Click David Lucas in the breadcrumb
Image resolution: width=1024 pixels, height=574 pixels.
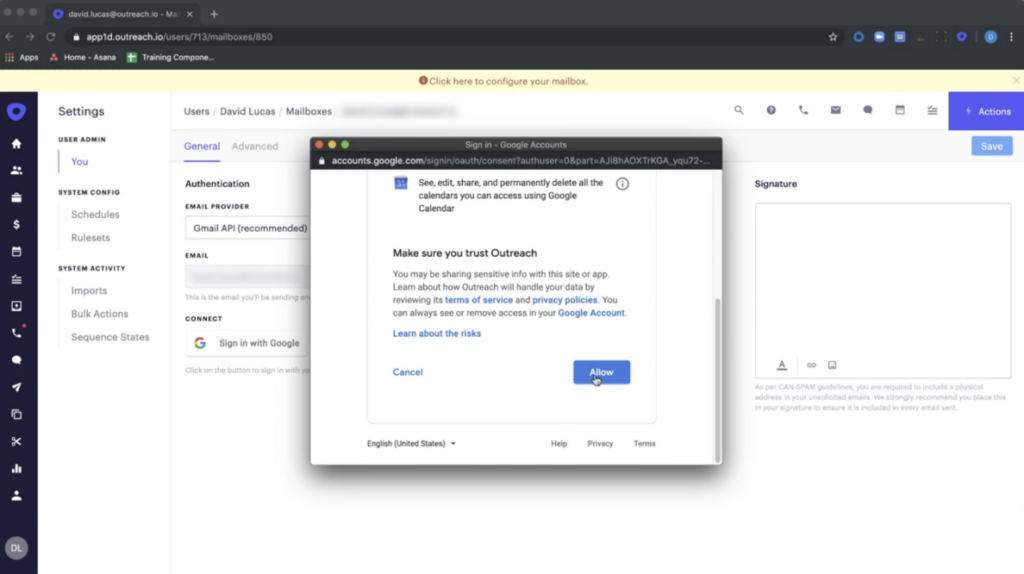coord(248,111)
